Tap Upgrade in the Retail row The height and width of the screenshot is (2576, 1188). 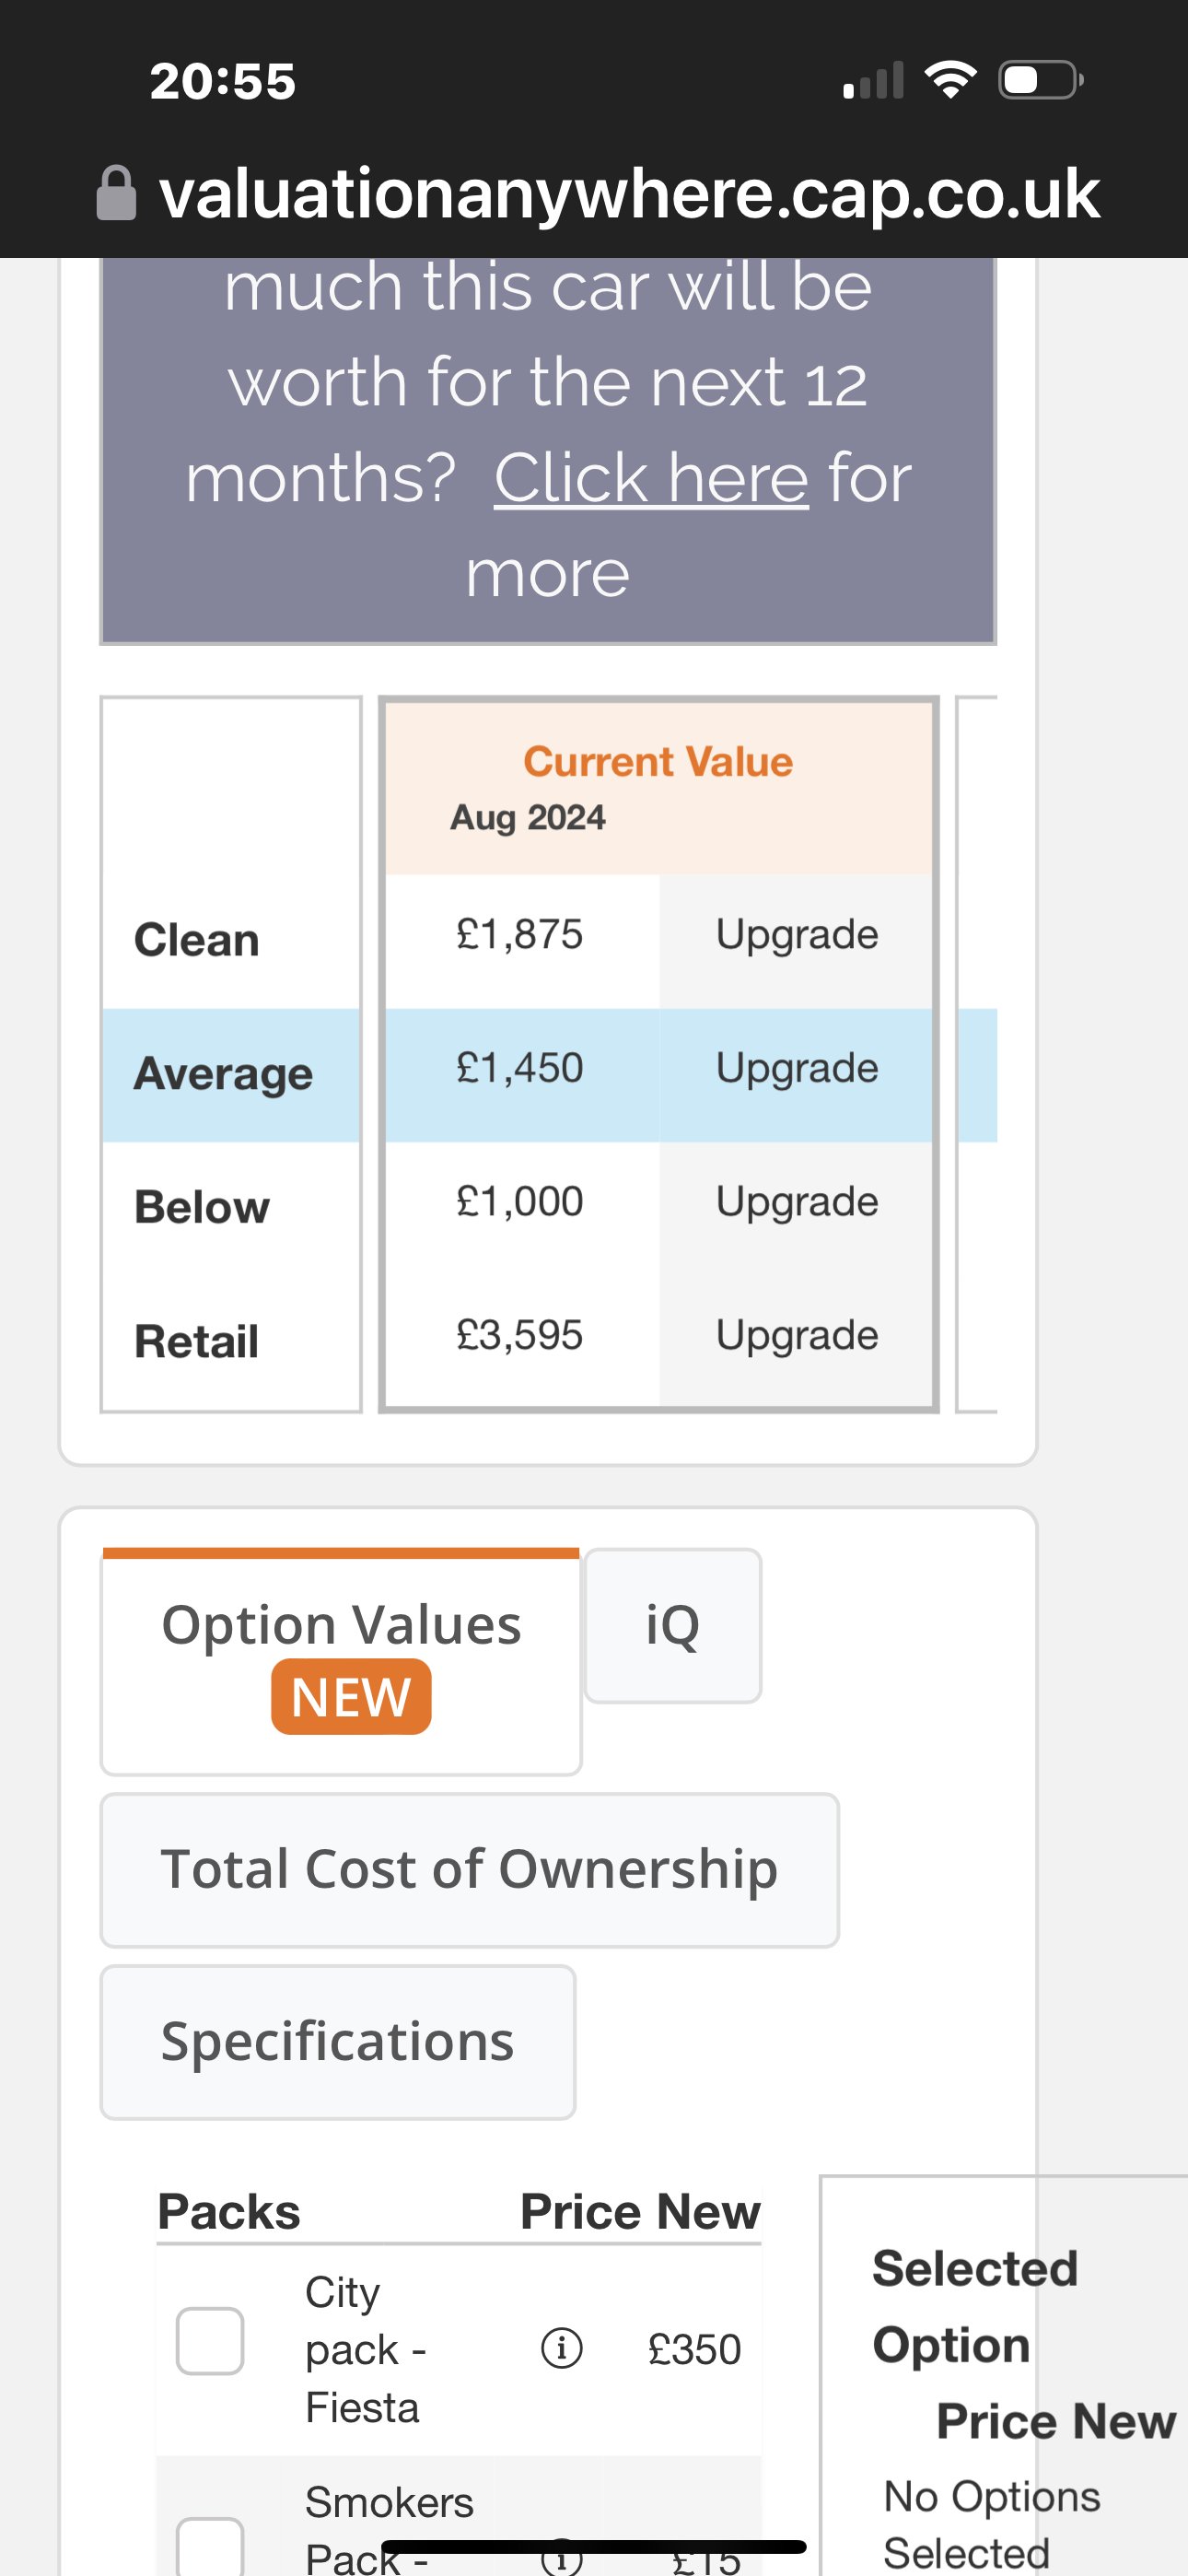tap(797, 1335)
